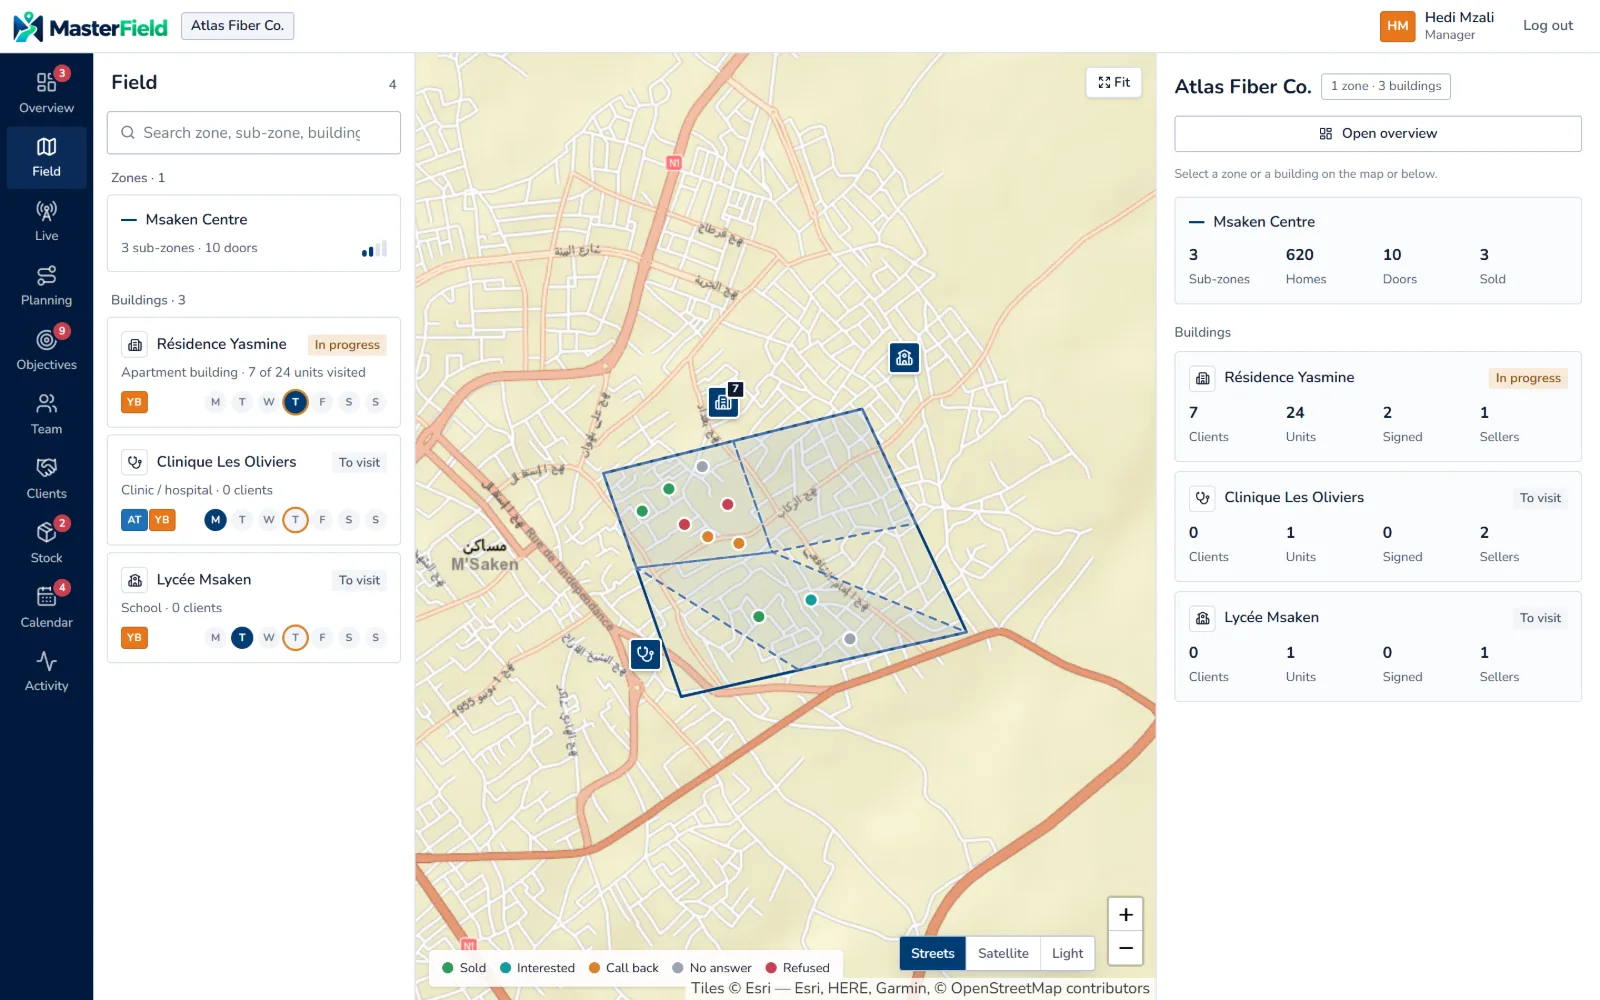Open the Live sidebar section
Image resolution: width=1600 pixels, height=1000 pixels.
[46, 221]
